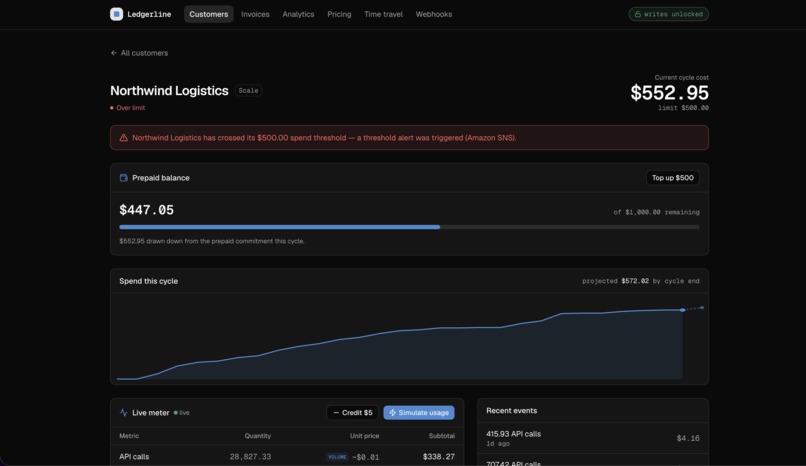
Task: Open the Webhooks tab
Action: pos(434,14)
